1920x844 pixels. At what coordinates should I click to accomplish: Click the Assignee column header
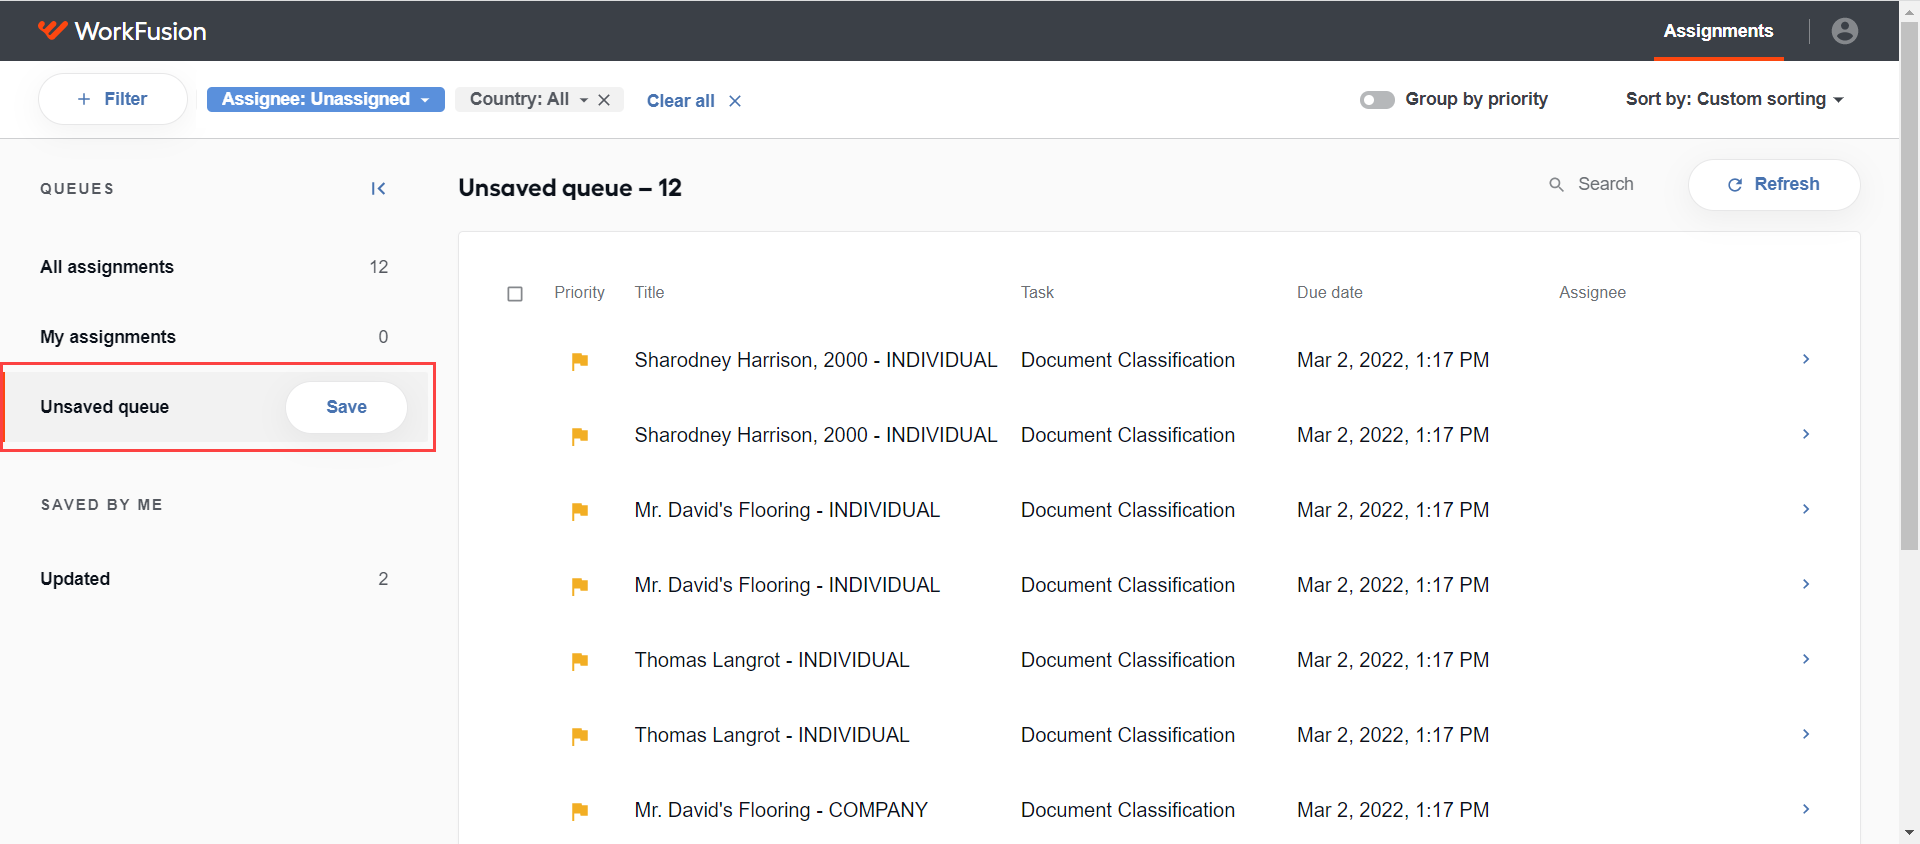(x=1592, y=293)
